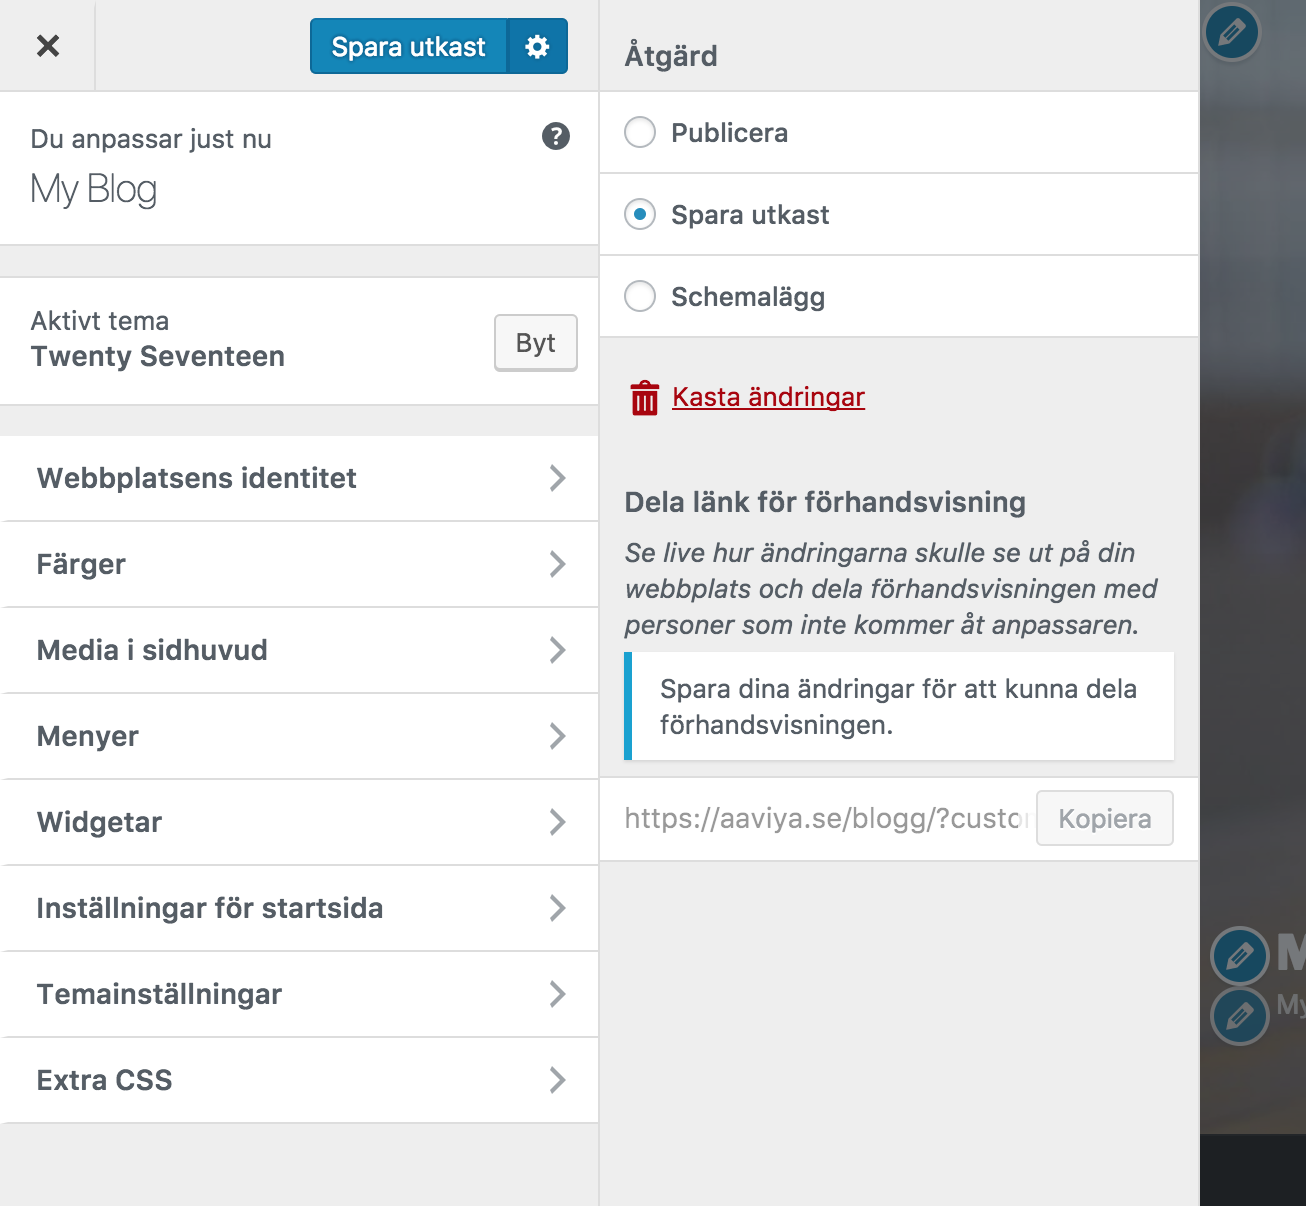Open the Extra CSS section
The height and width of the screenshot is (1206, 1306).
(299, 1080)
